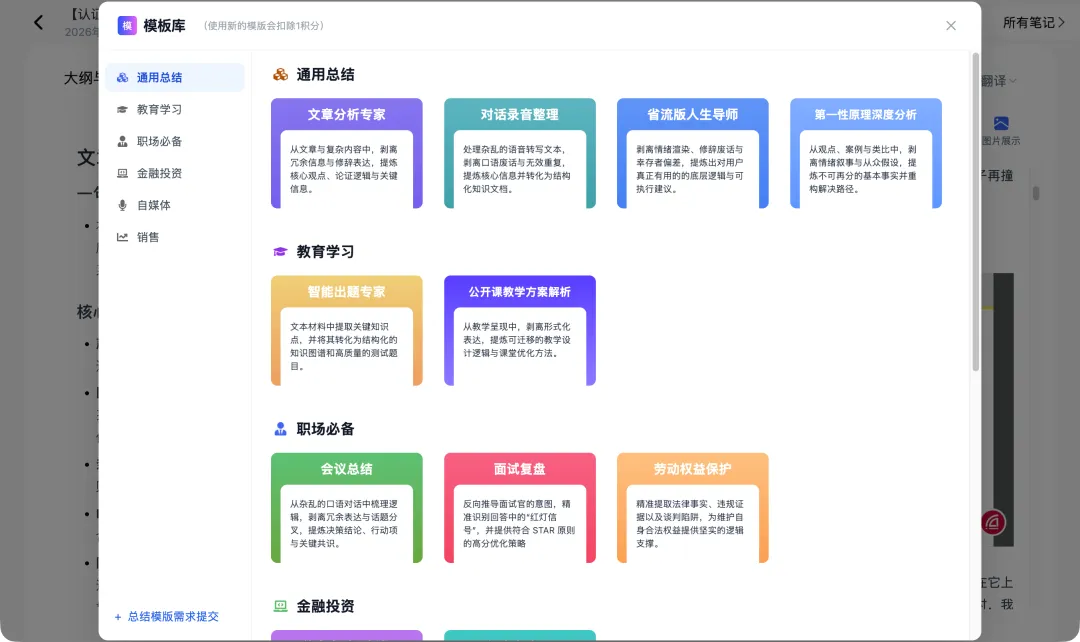
Task: Click the back arrow in top-left corner
Action: click(x=38, y=22)
